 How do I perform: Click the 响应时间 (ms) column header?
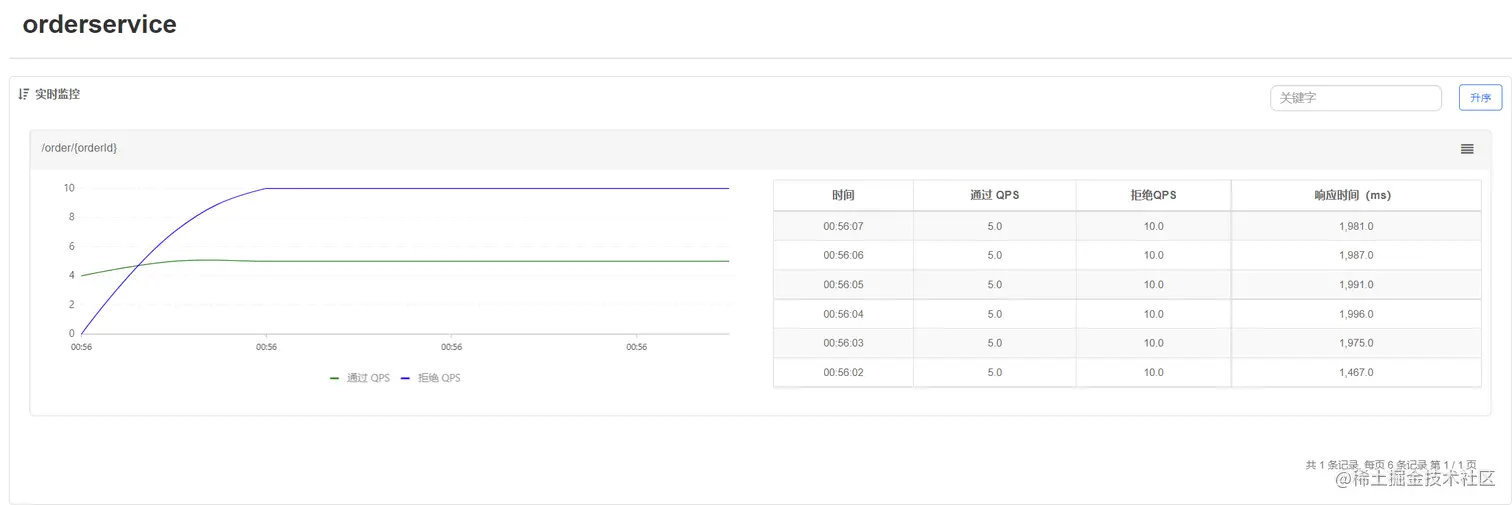pyautogui.click(x=1356, y=195)
